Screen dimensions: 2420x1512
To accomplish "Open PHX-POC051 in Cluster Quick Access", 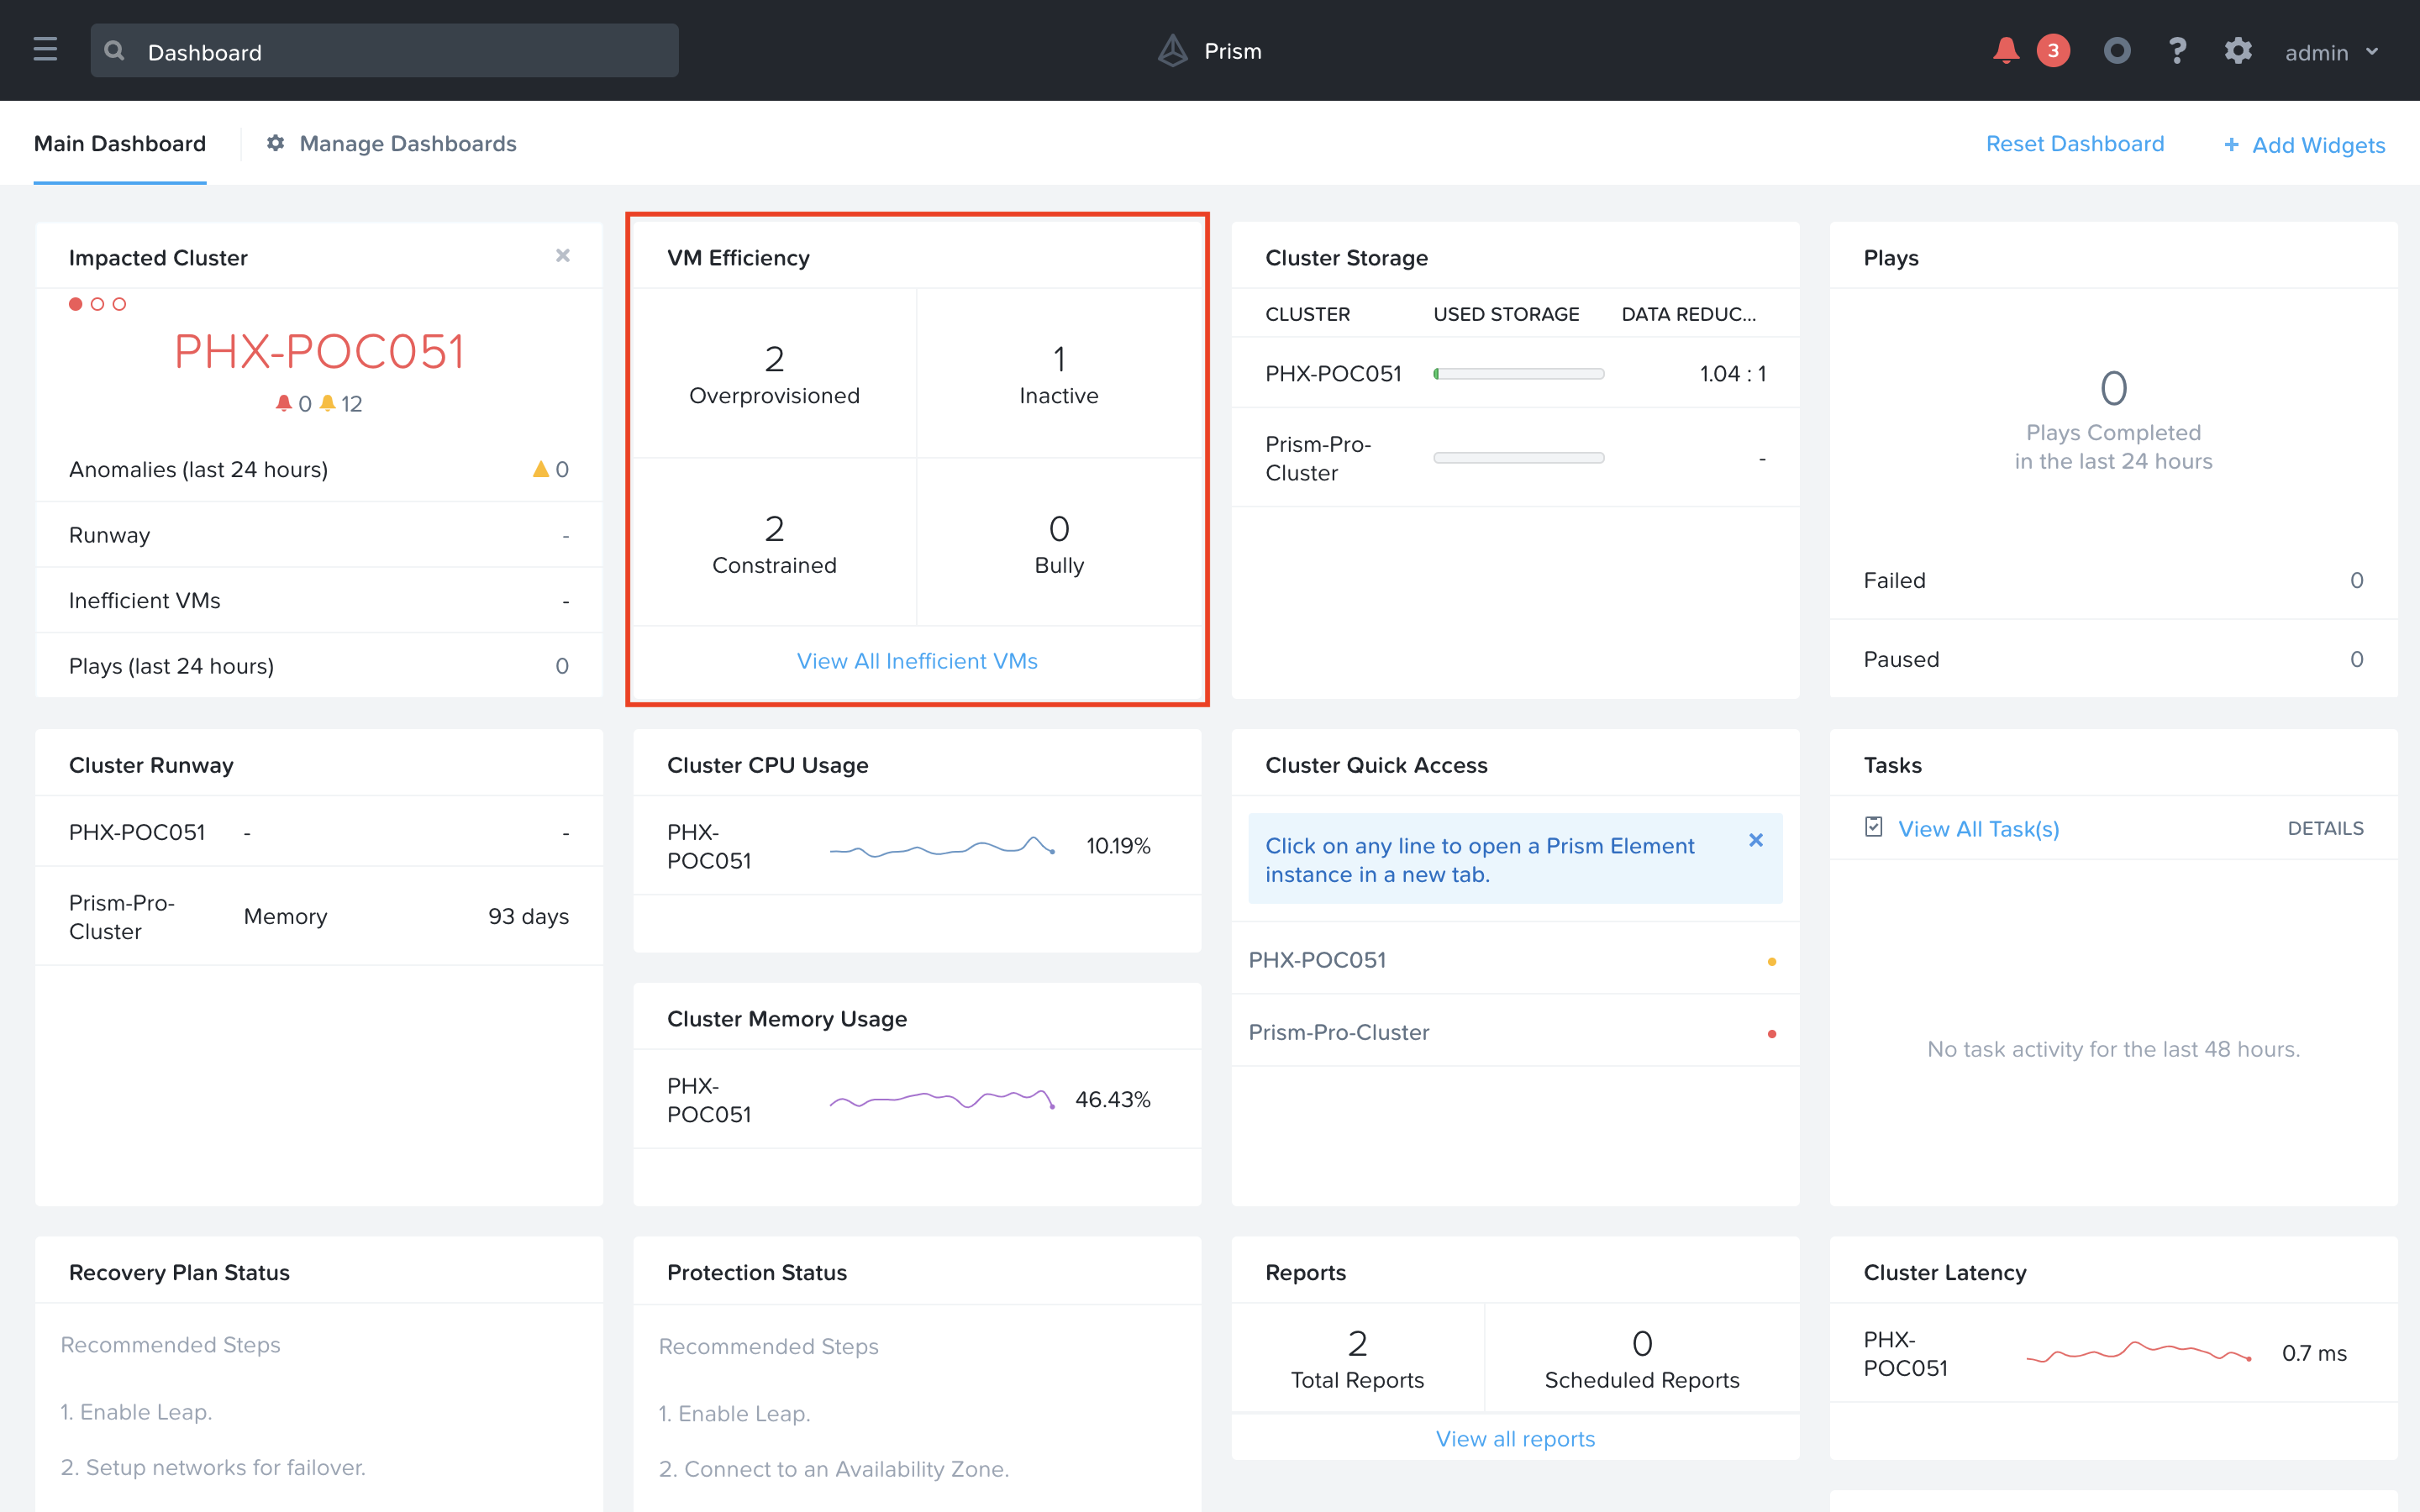I will coord(1515,960).
